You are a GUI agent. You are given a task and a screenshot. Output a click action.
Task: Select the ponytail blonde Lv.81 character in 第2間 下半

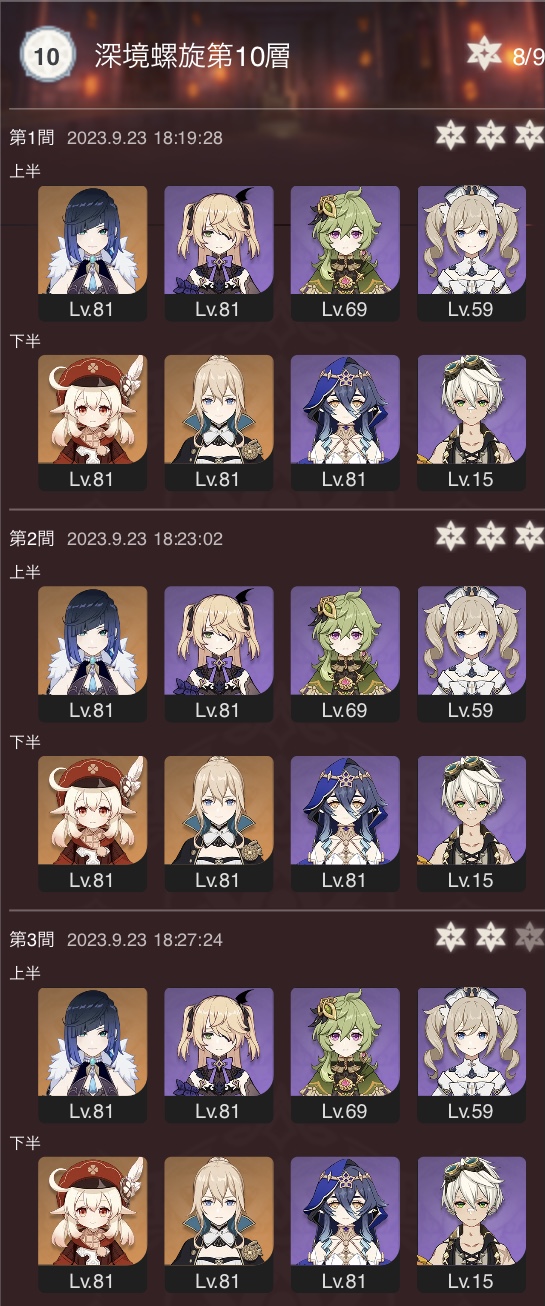[x=218, y=824]
